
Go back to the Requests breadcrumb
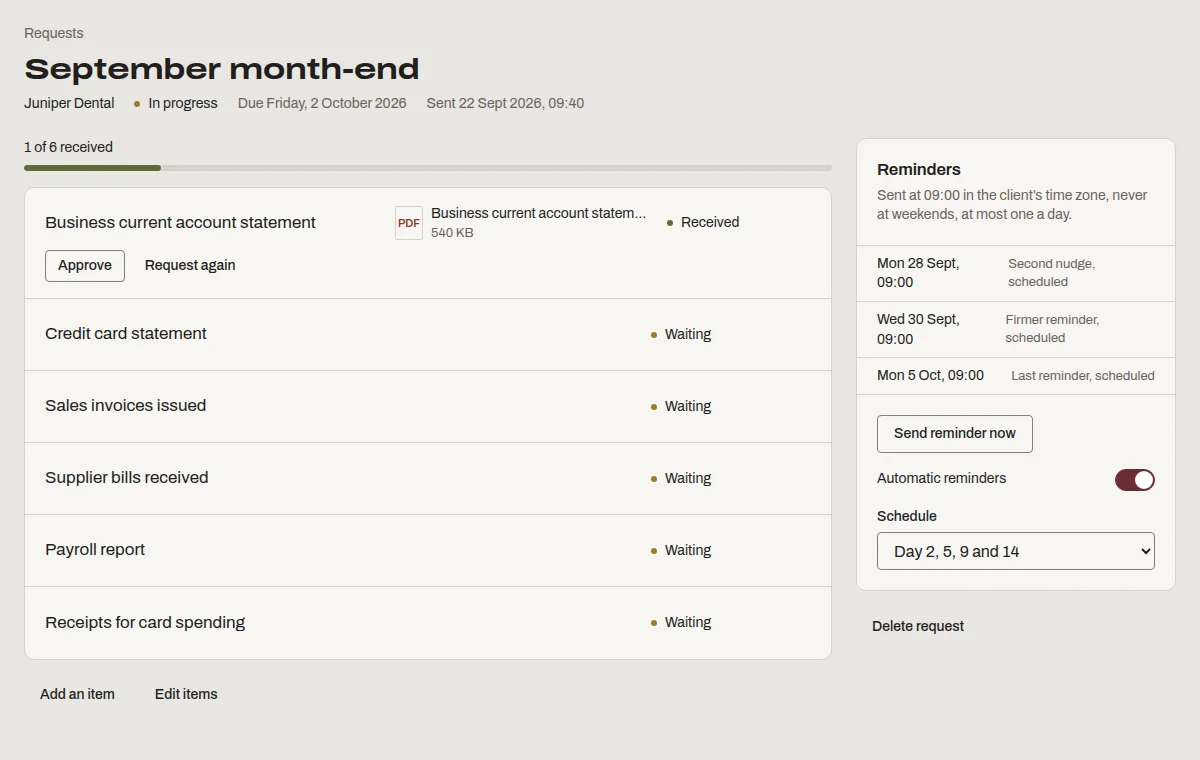[x=54, y=33]
